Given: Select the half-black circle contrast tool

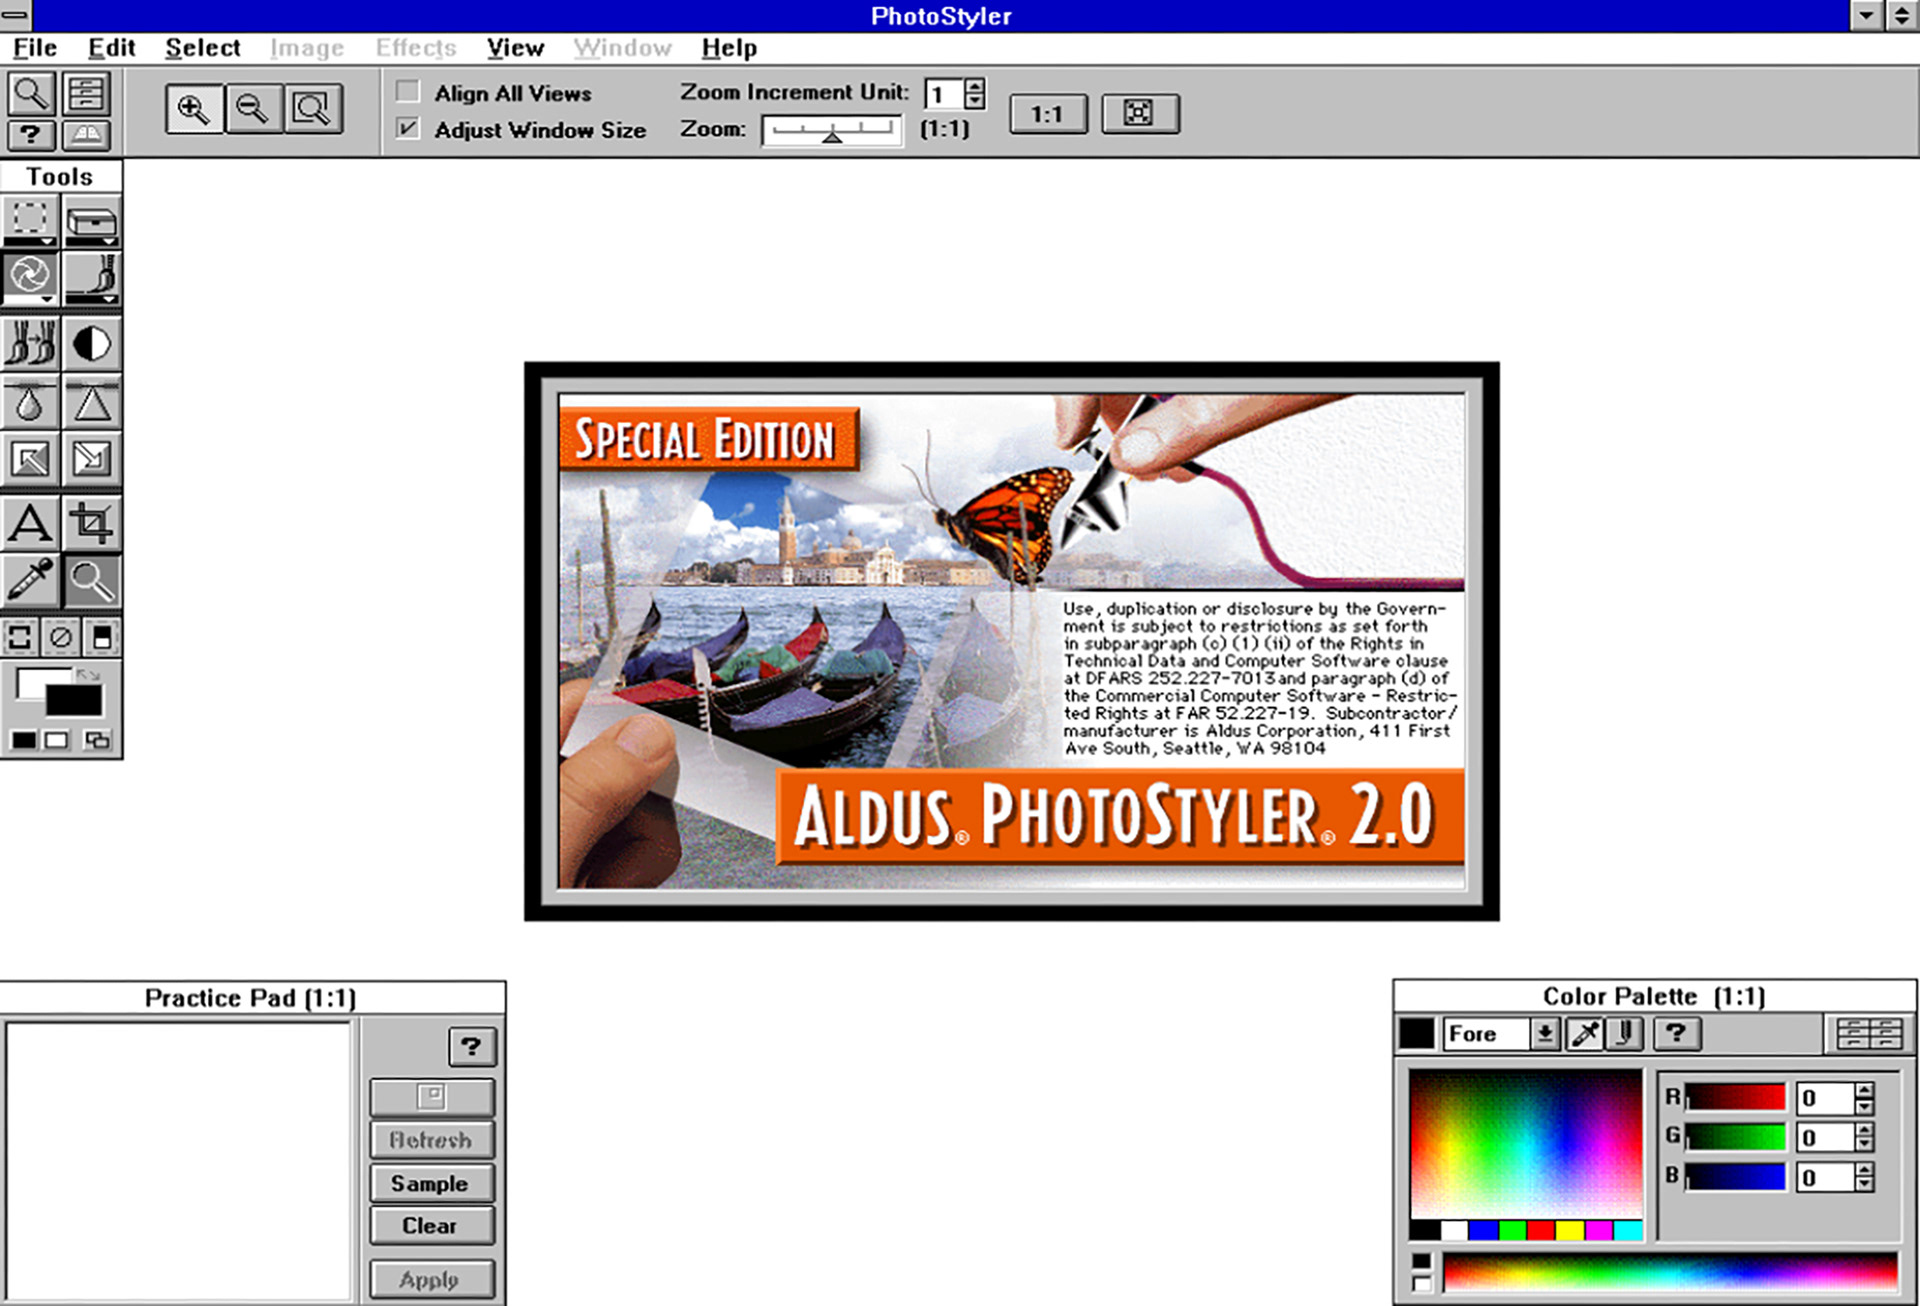Looking at the screenshot, I should 92,344.
